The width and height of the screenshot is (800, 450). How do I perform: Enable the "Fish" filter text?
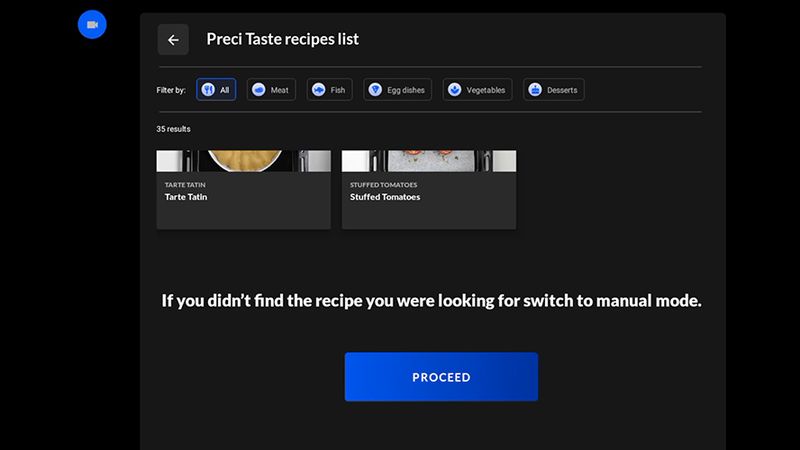pos(338,90)
